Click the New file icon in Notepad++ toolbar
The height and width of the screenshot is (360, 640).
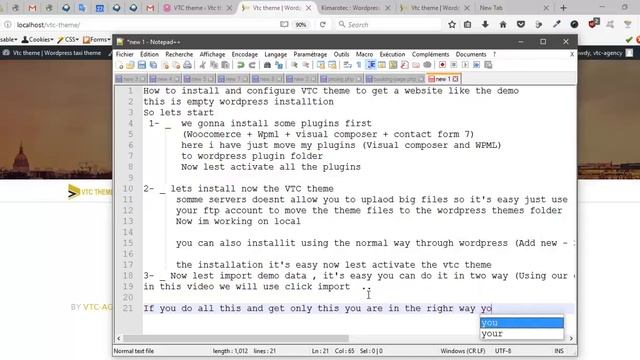click(120, 65)
